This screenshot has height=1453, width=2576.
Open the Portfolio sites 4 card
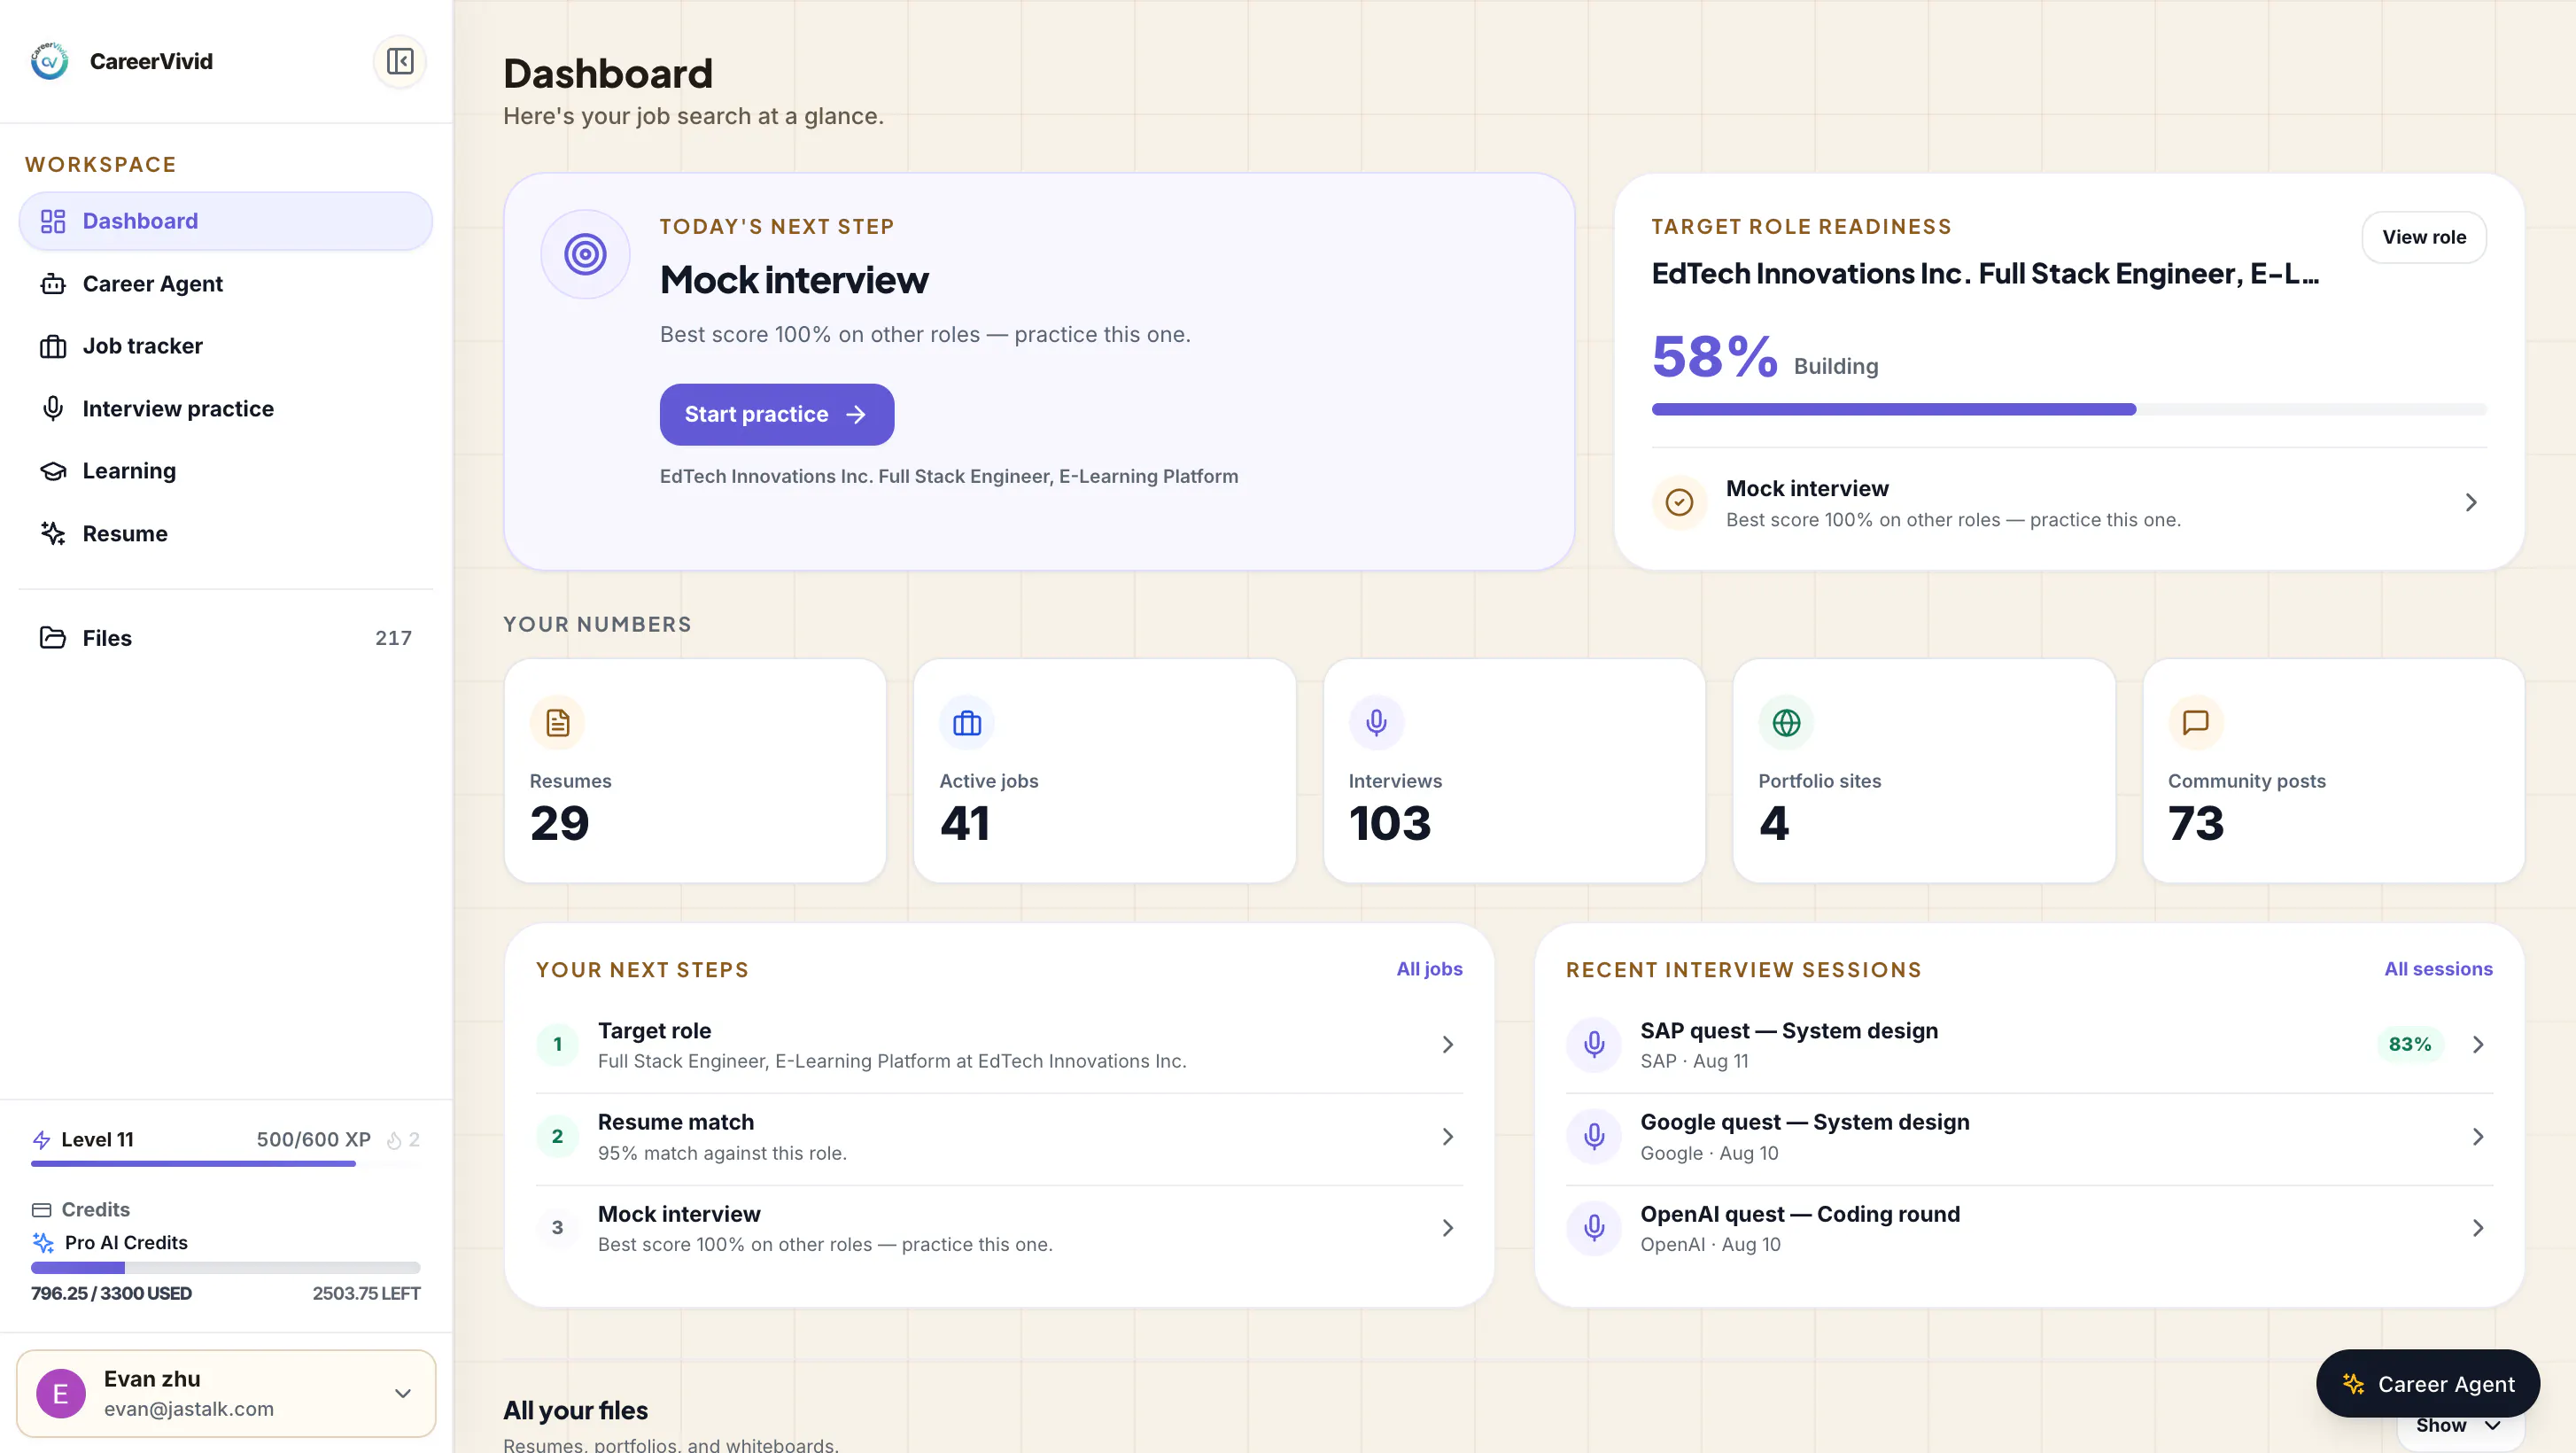1923,770
